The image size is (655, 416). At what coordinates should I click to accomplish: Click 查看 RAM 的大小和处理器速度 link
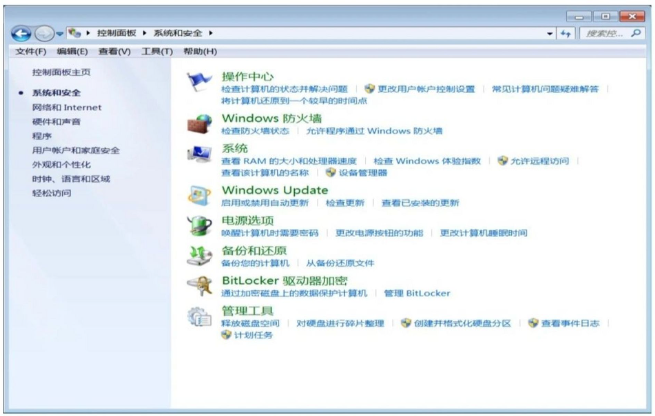(289, 161)
